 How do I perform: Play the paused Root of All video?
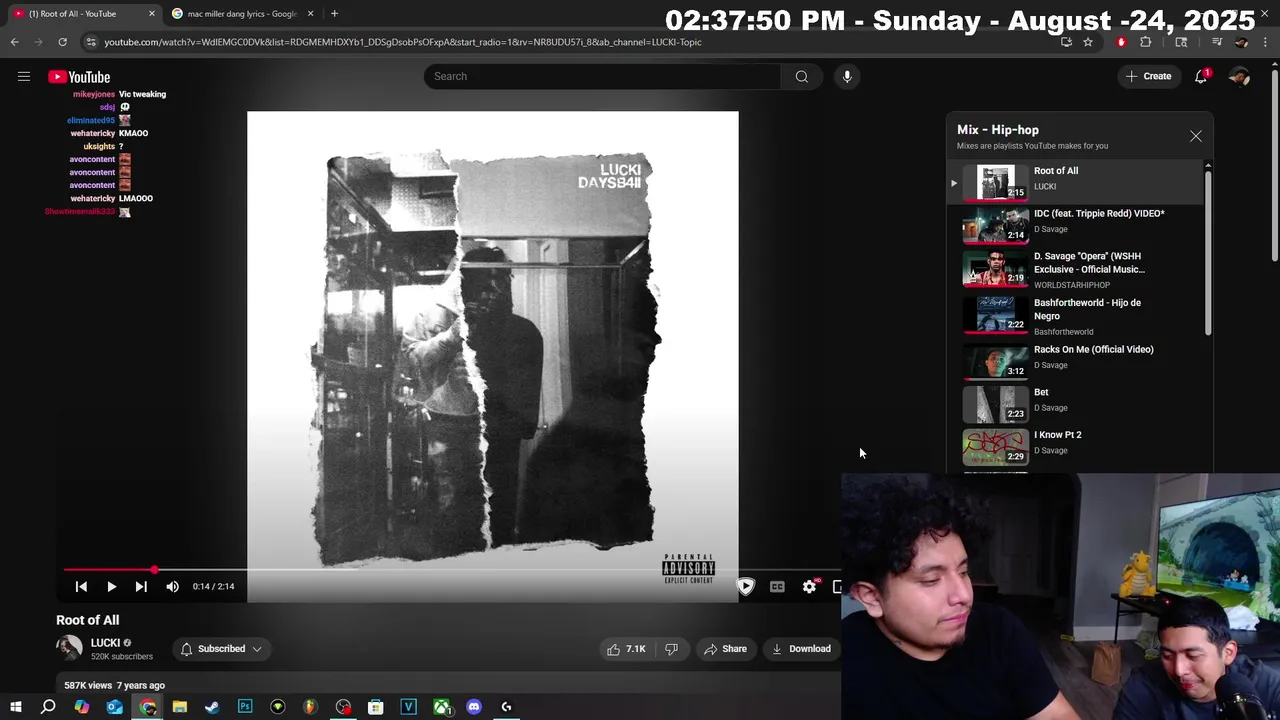(x=111, y=587)
